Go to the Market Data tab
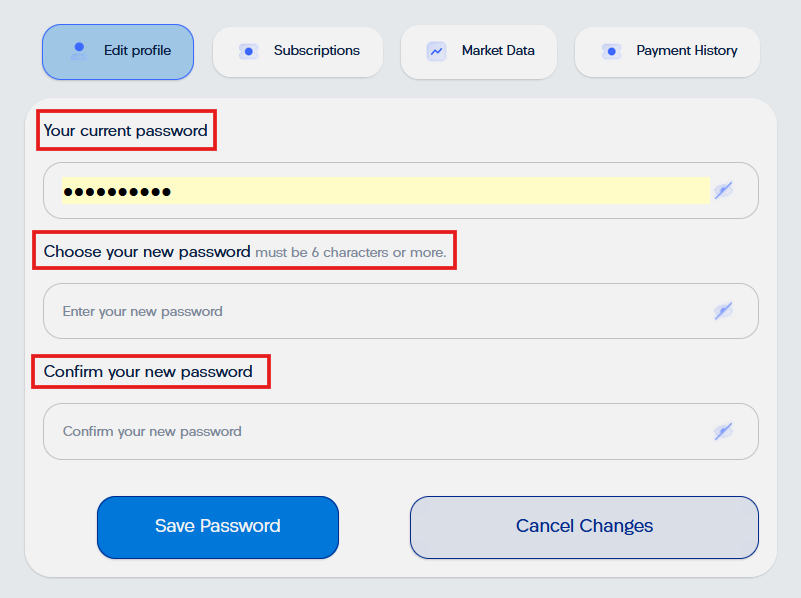The image size is (801, 598). (479, 52)
